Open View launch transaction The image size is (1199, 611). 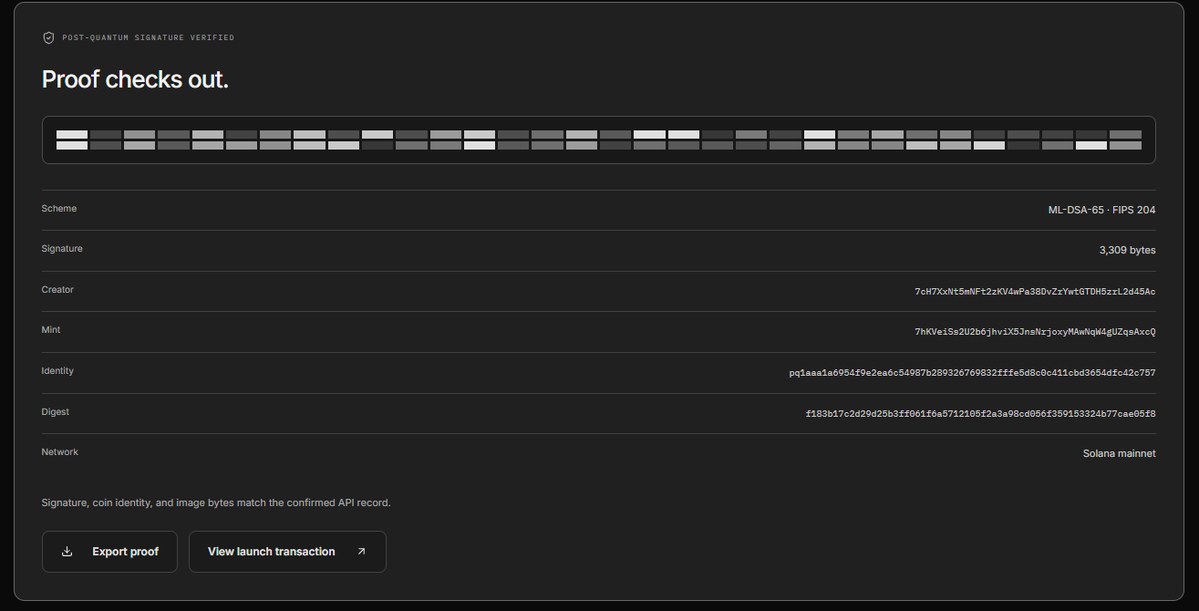288,551
